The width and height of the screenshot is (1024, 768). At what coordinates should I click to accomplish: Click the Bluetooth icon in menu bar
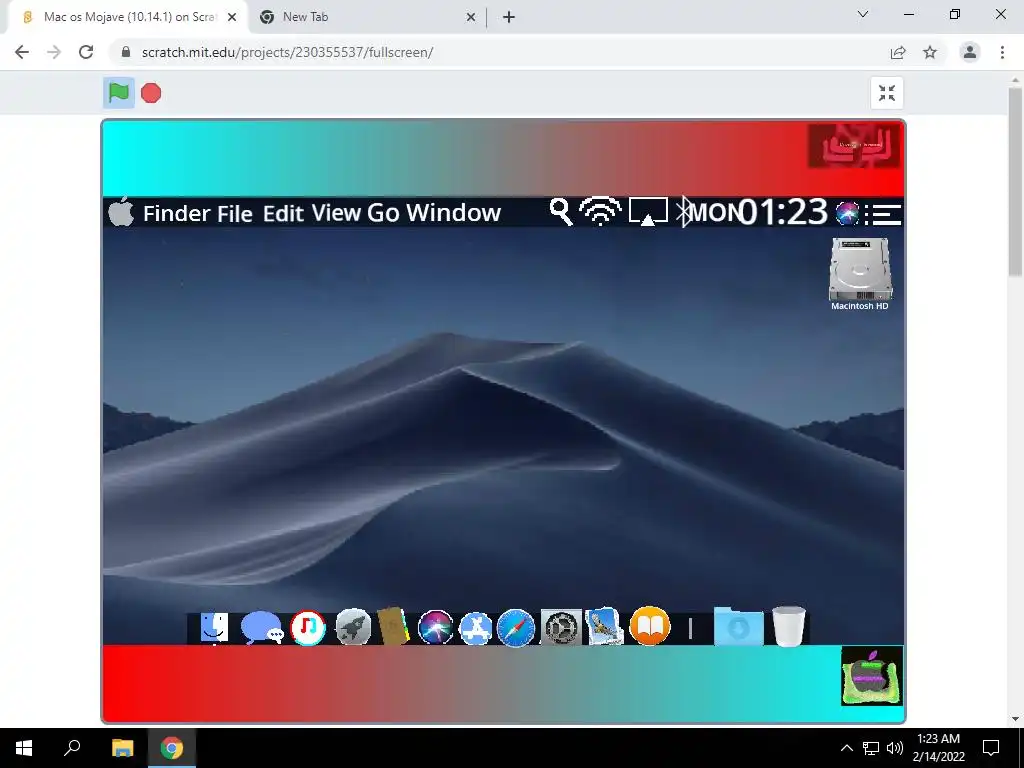click(683, 212)
